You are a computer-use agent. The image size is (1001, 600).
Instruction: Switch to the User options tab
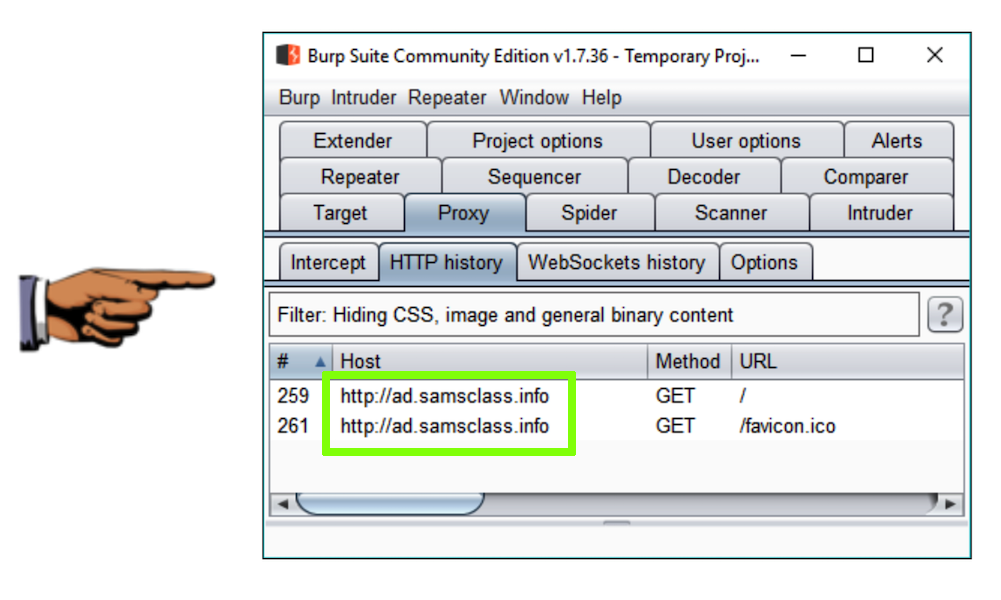pos(746,140)
